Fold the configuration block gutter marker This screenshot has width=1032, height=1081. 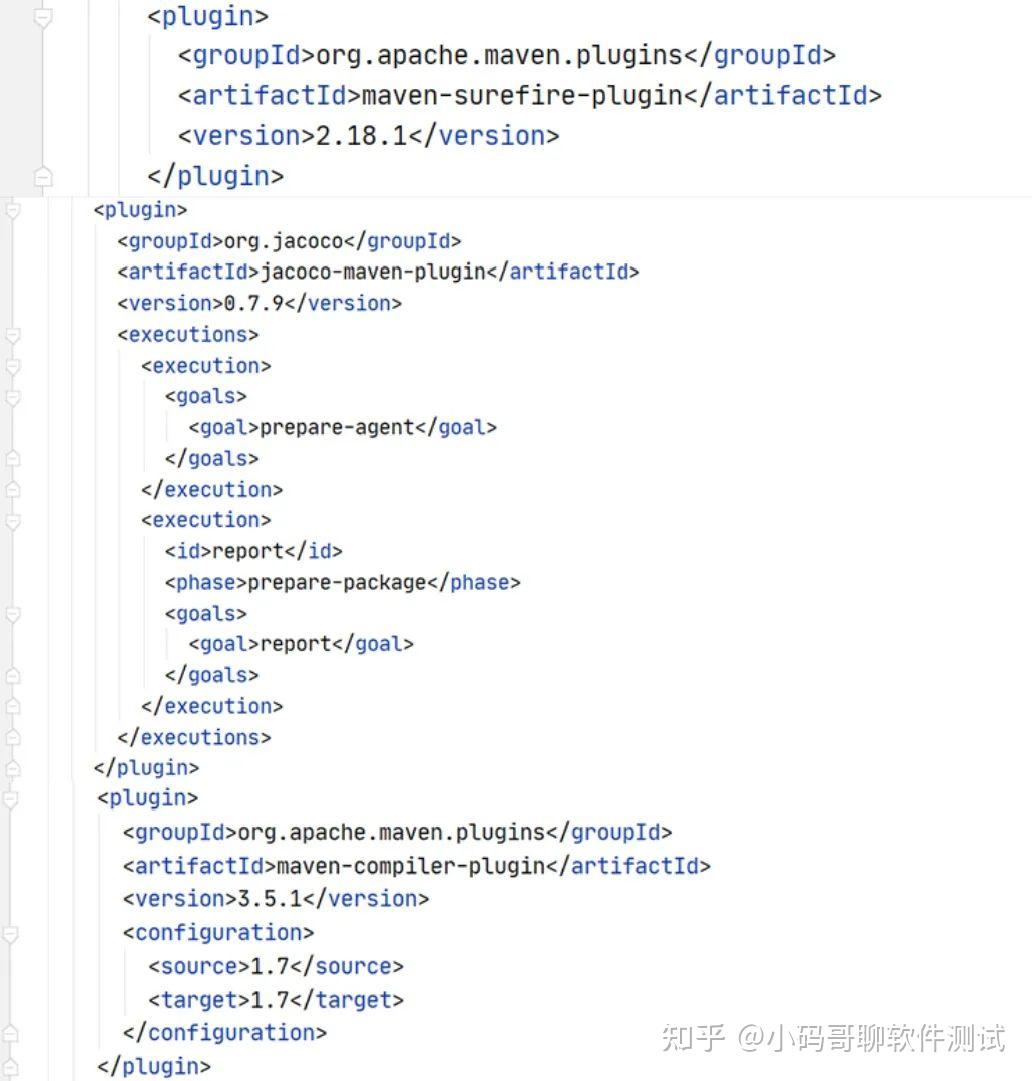[x=10, y=933]
